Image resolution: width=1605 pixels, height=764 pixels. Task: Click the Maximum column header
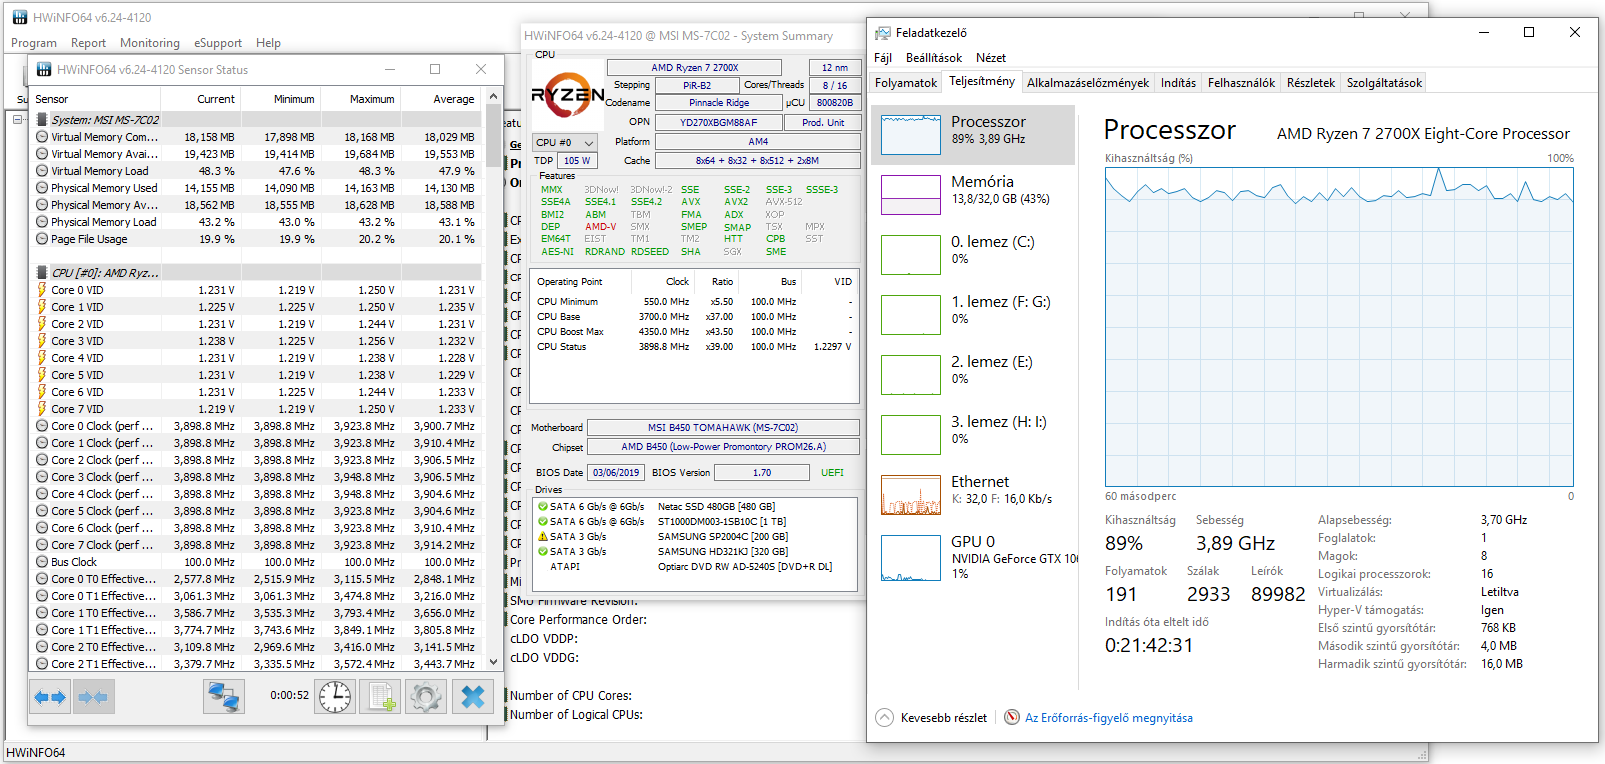point(360,99)
